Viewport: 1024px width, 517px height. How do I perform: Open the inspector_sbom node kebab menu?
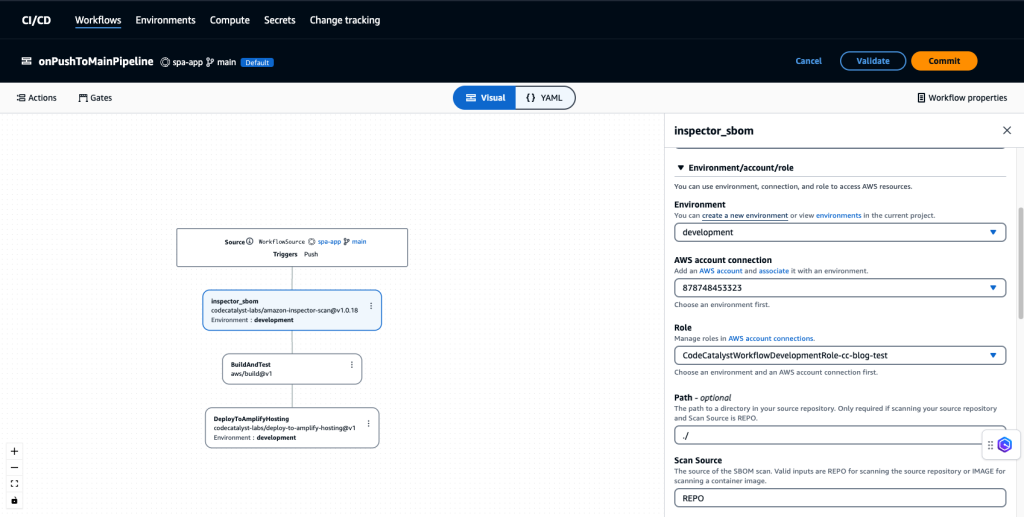[371, 306]
